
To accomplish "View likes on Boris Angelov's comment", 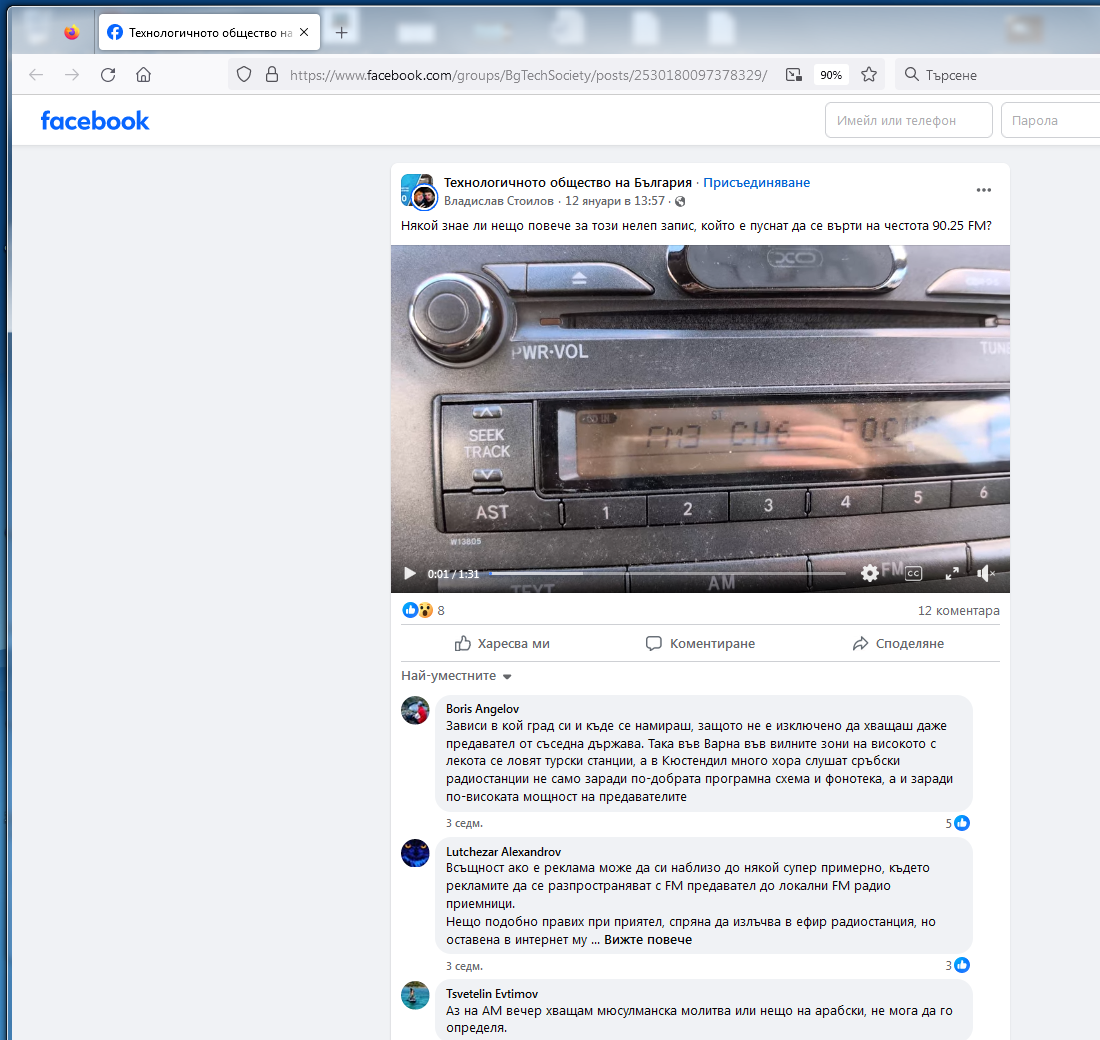I will (958, 823).
